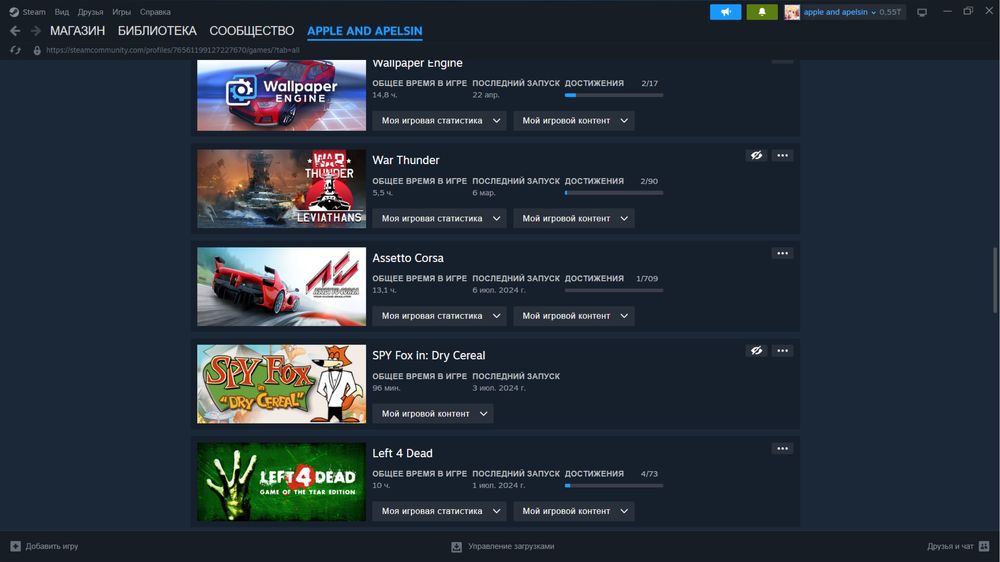The width and height of the screenshot is (1000, 562).
Task: Open the Справка menu
Action: [155, 12]
